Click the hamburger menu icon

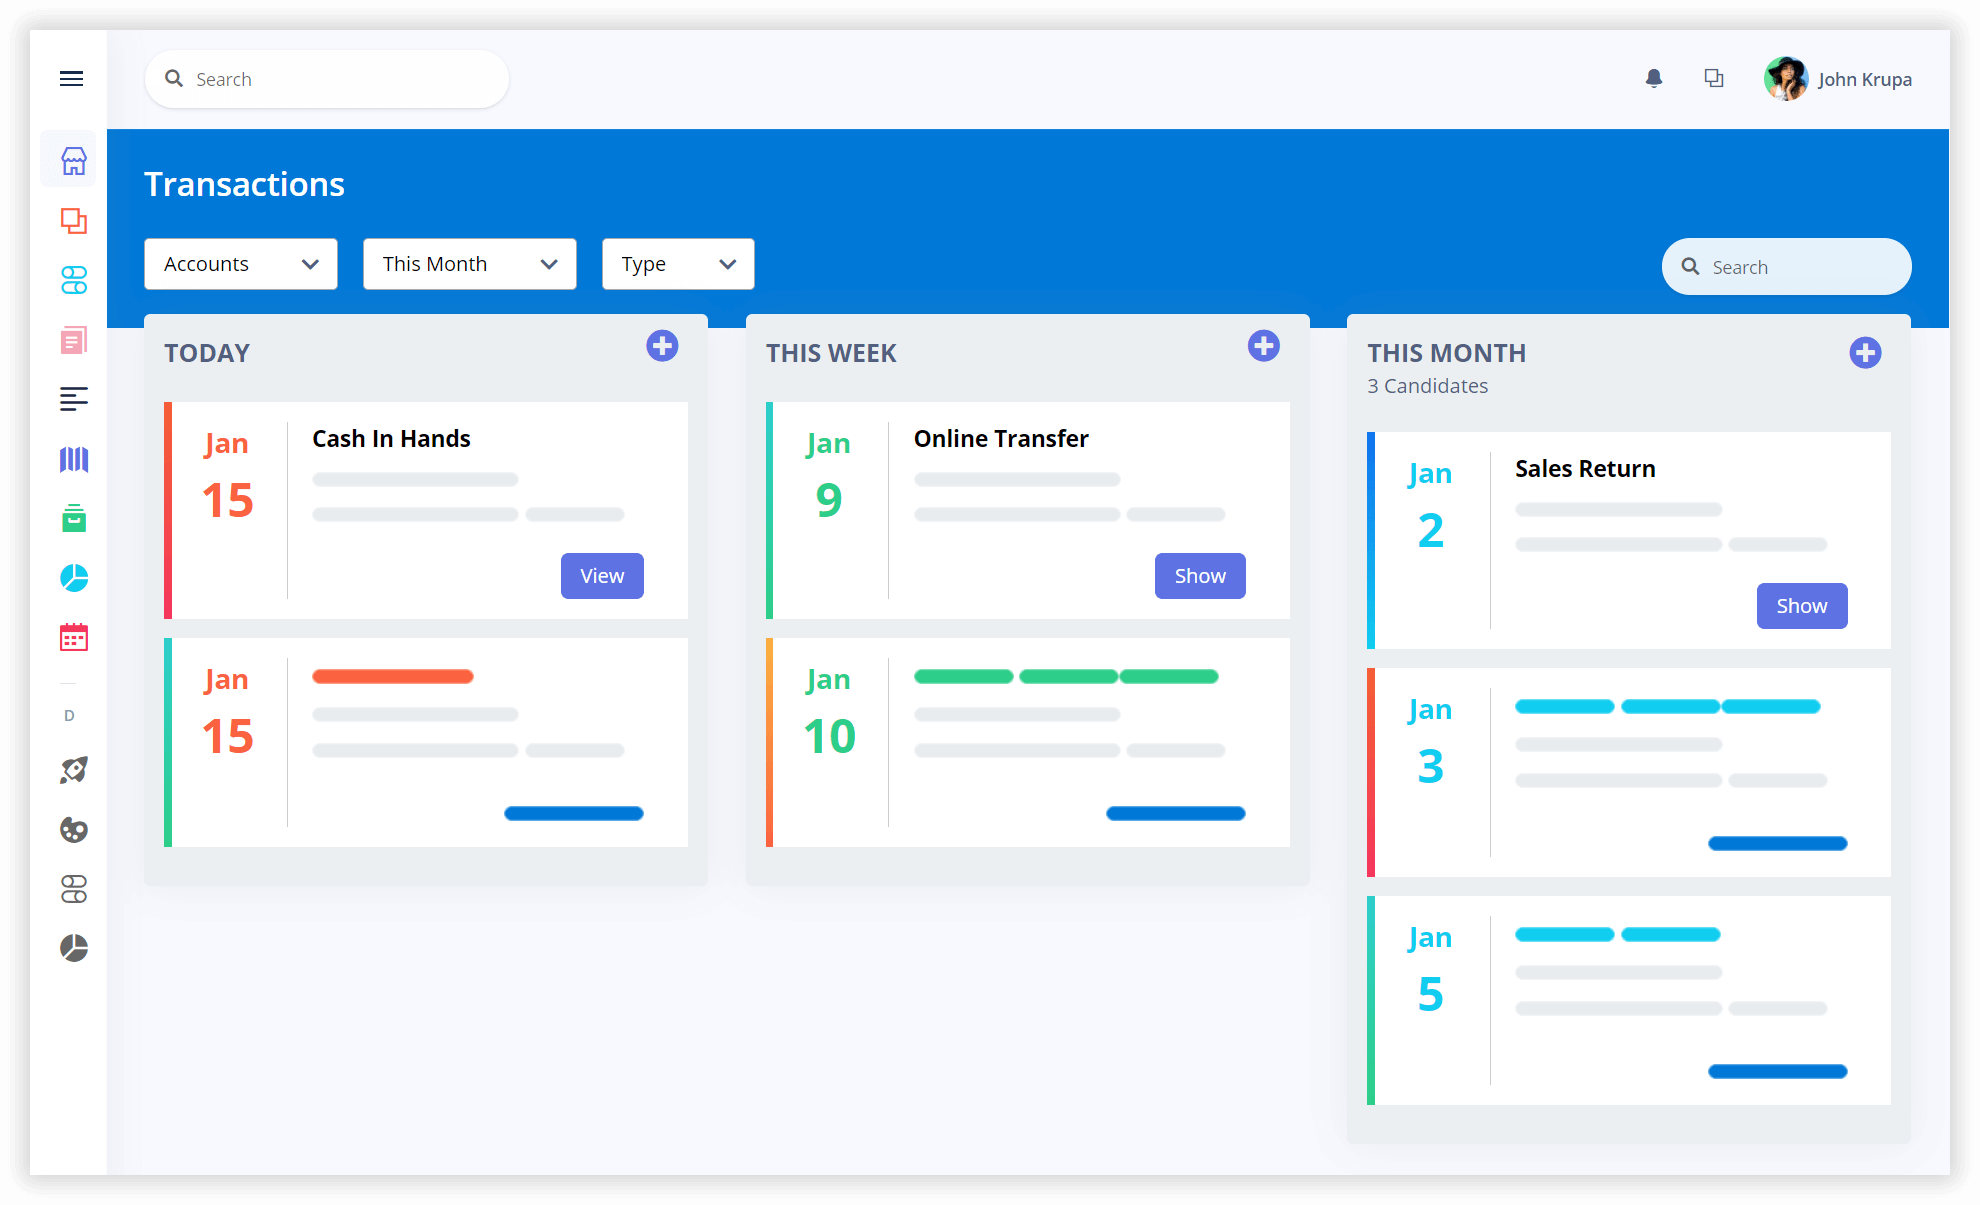[x=71, y=78]
